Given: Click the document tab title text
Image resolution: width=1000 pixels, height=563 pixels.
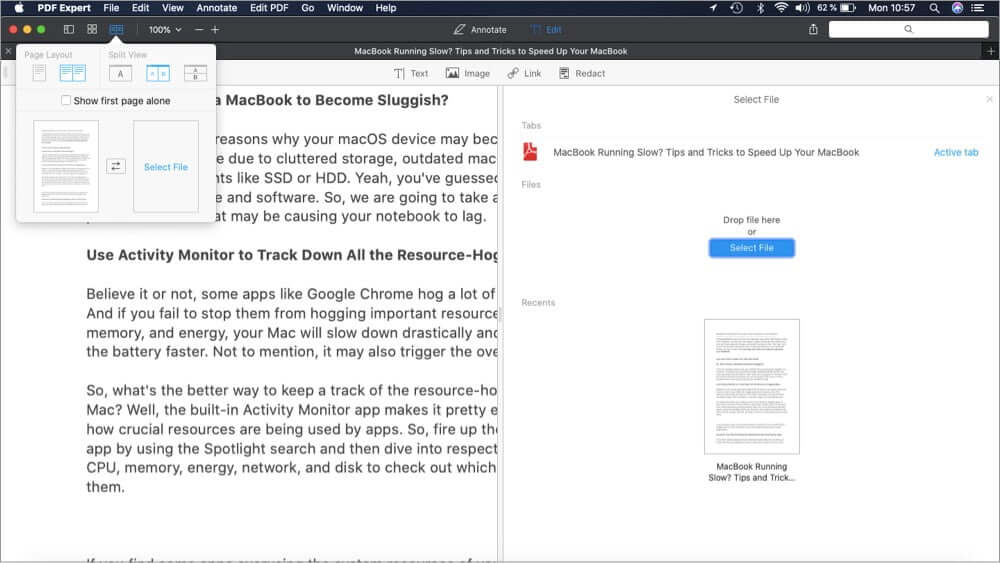Looking at the screenshot, I should [490, 51].
